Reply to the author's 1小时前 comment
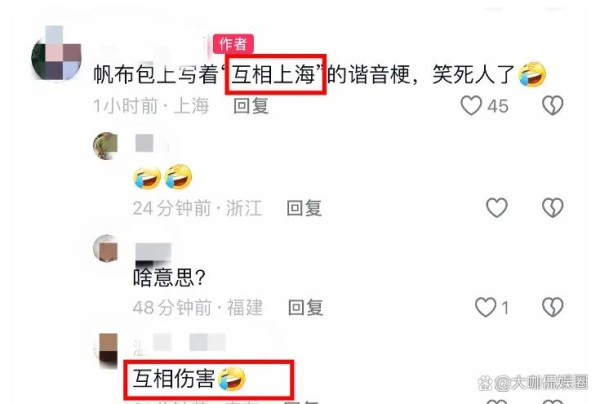The width and height of the screenshot is (600, 404). pyautogui.click(x=251, y=106)
